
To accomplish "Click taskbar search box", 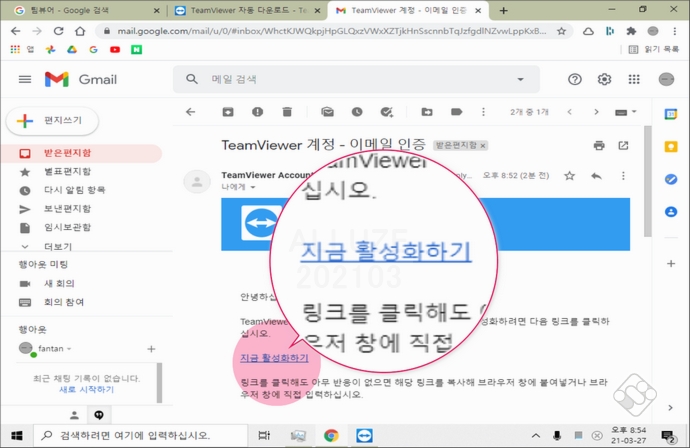I will [141, 436].
